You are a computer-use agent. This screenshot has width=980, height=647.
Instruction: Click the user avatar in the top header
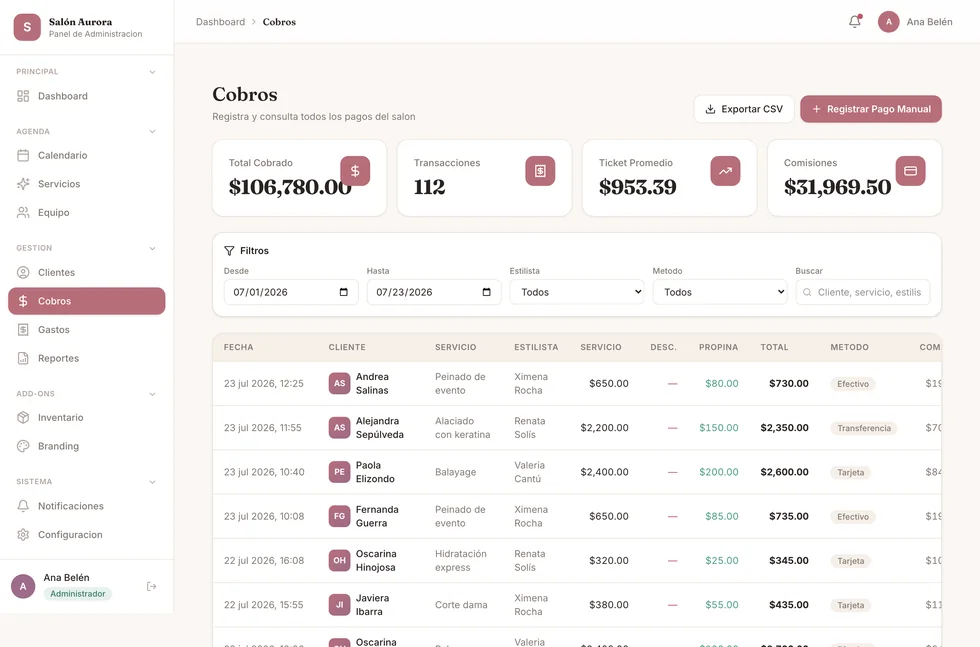[x=888, y=22]
